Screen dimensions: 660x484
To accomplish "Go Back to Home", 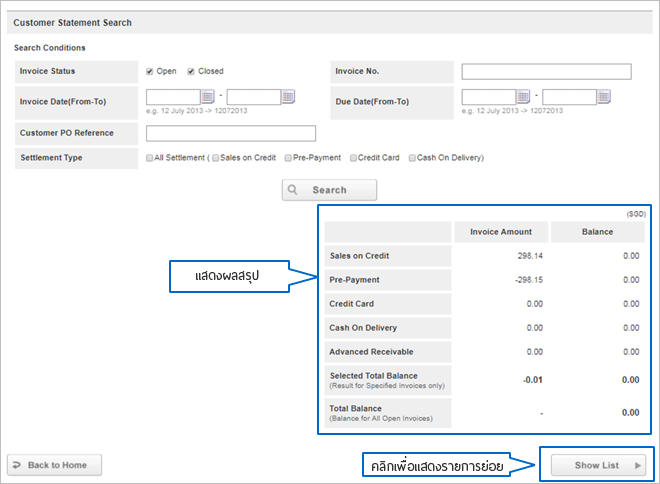I will click(x=55, y=465).
